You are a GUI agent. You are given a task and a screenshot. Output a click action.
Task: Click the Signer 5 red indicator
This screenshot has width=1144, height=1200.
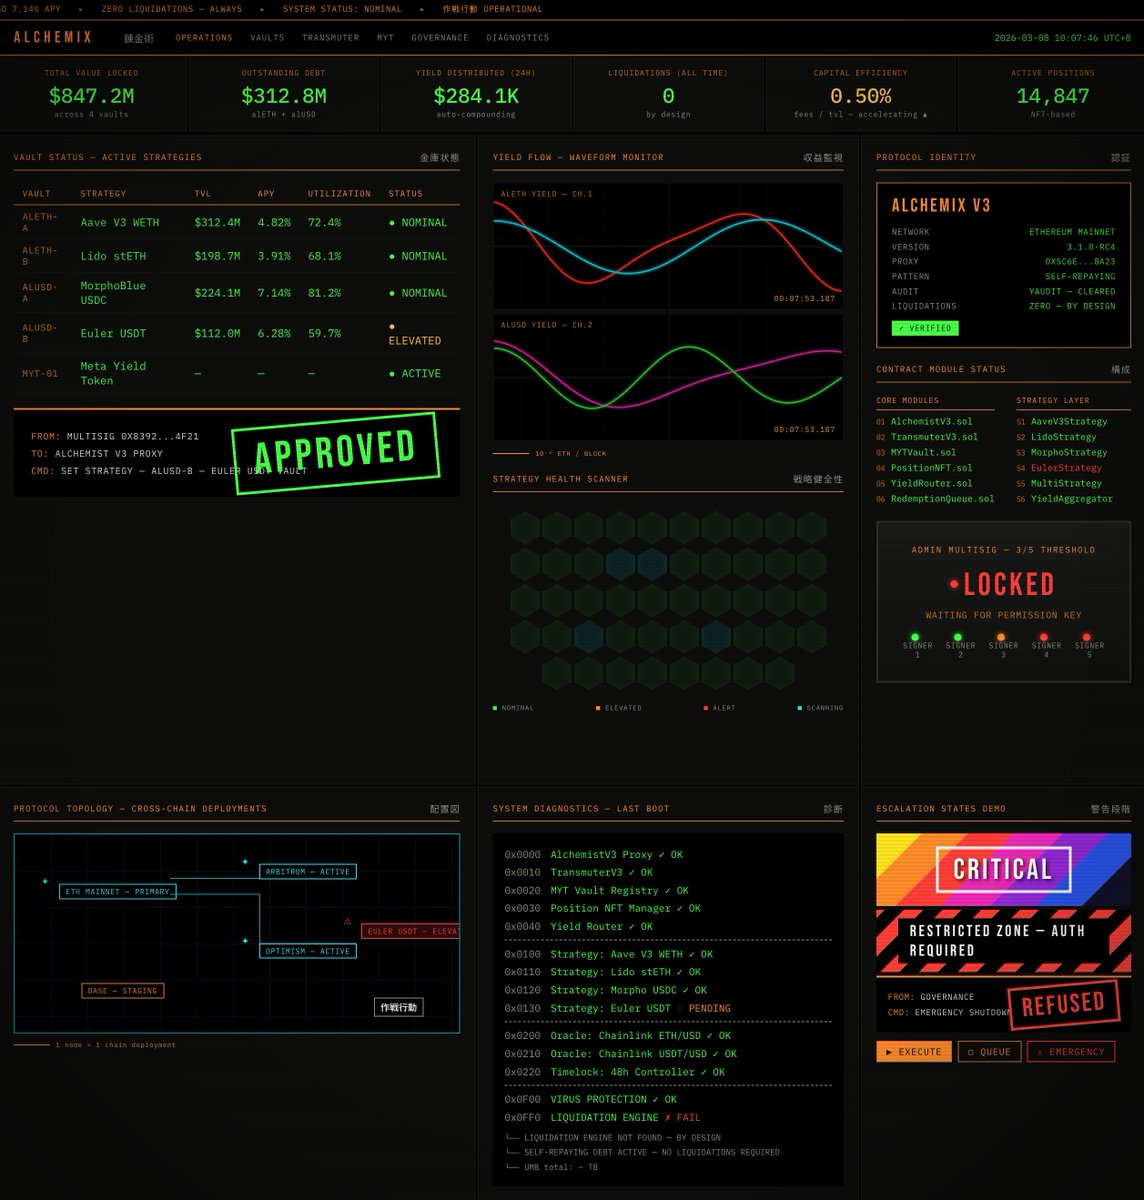pos(1087,637)
